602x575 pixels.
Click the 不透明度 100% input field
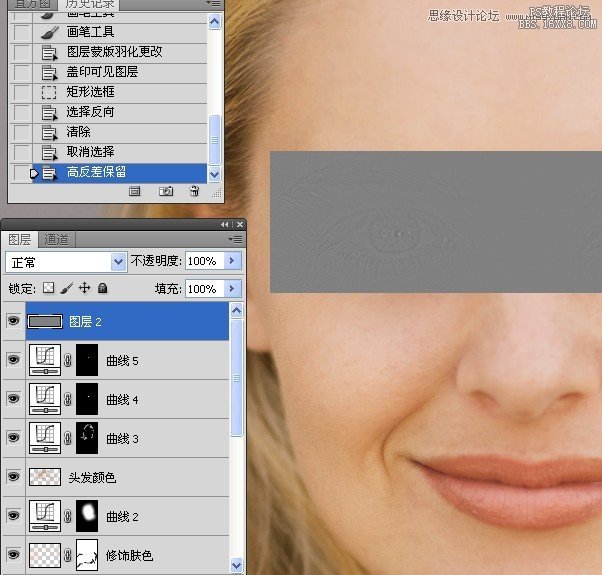pyautogui.click(x=205, y=261)
